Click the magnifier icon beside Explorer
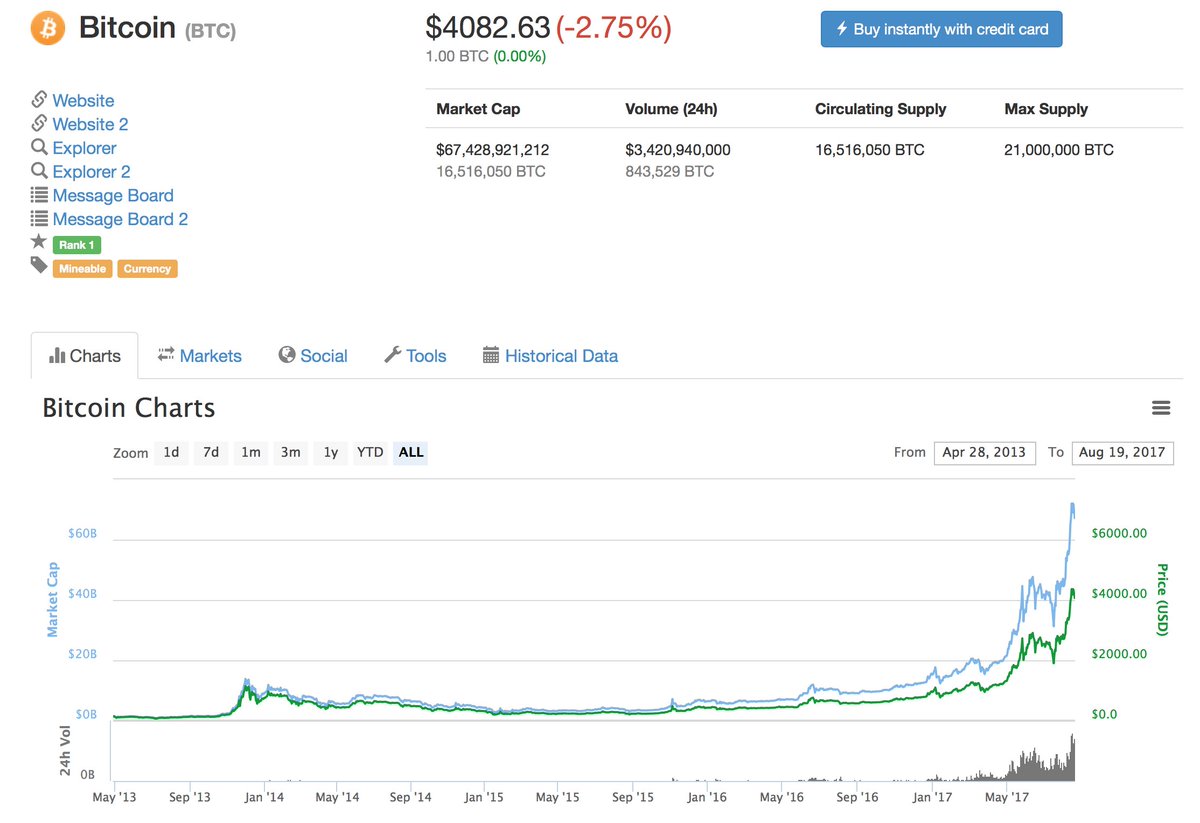The image size is (1200, 823). pyautogui.click(x=39, y=147)
